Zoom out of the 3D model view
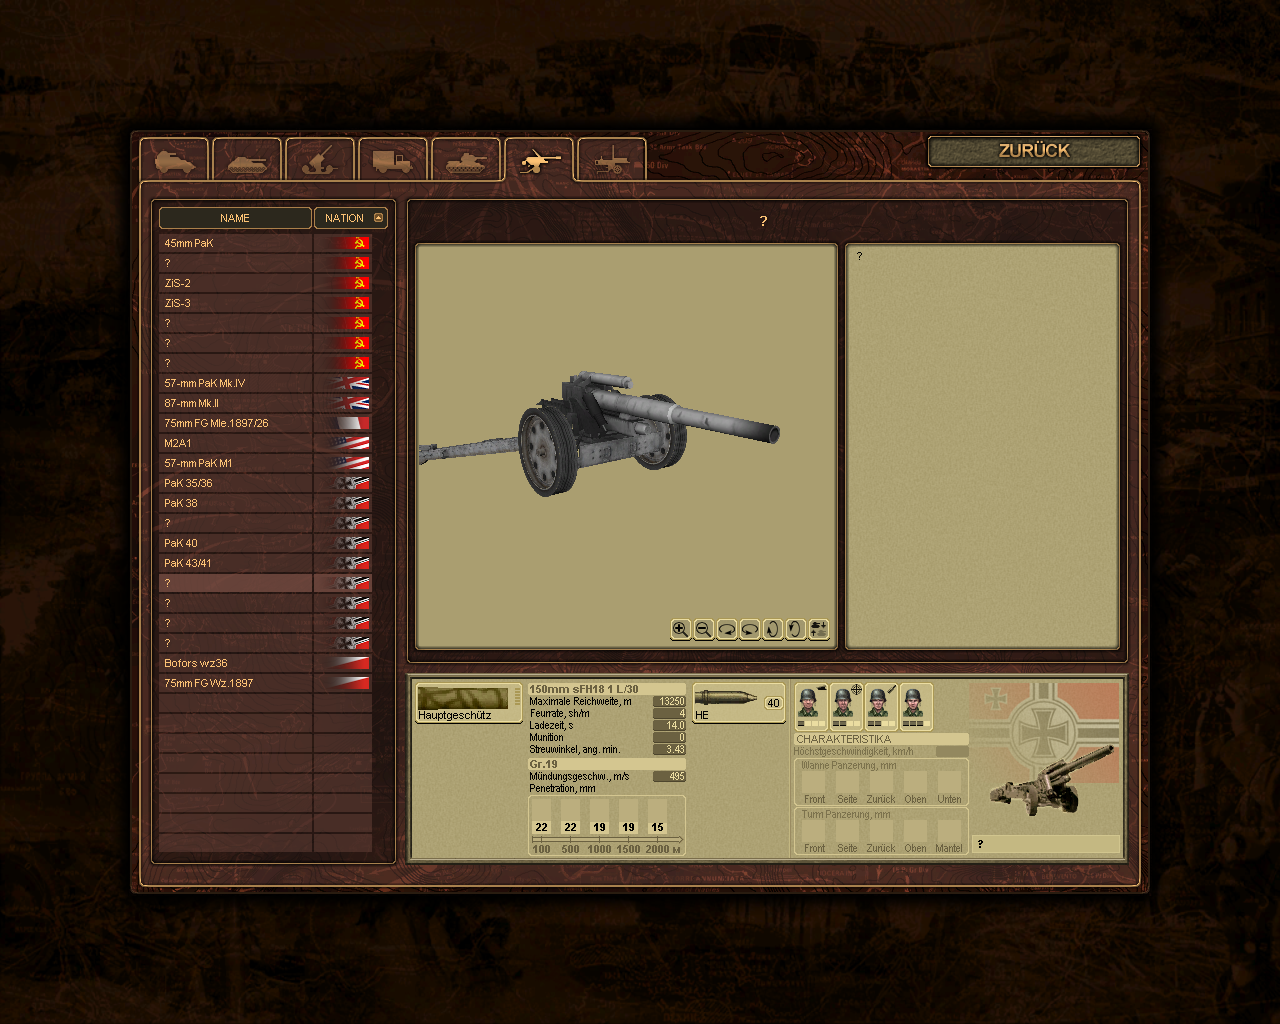Image resolution: width=1280 pixels, height=1024 pixels. coord(703,629)
